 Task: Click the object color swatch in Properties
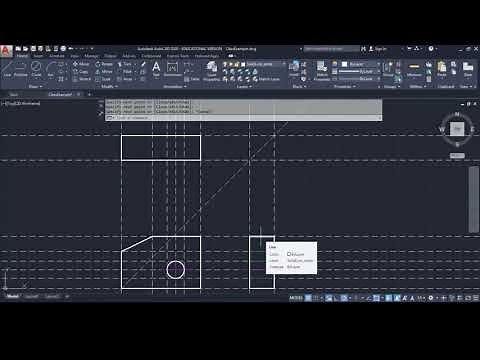pos(345,64)
